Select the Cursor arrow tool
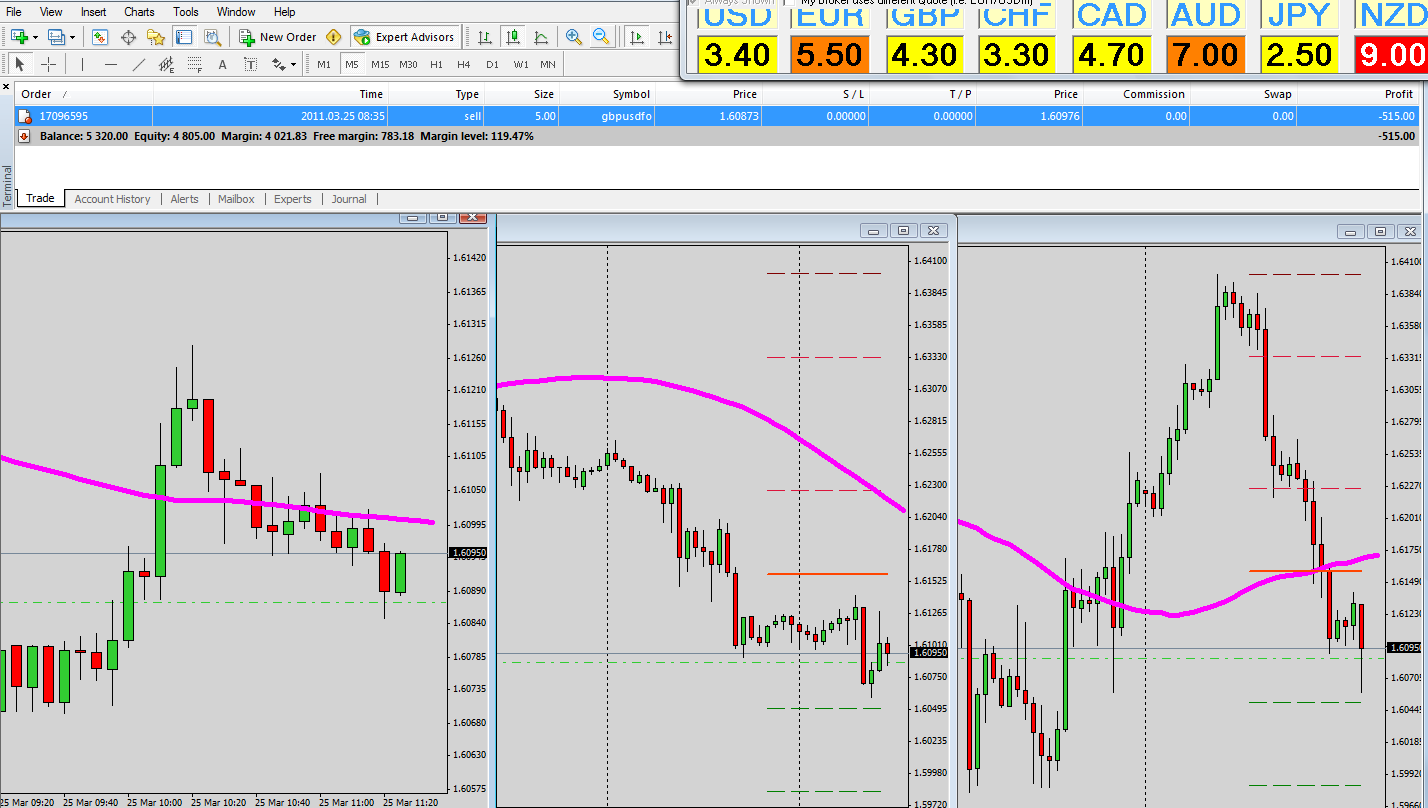The image size is (1428, 808). pos(20,64)
